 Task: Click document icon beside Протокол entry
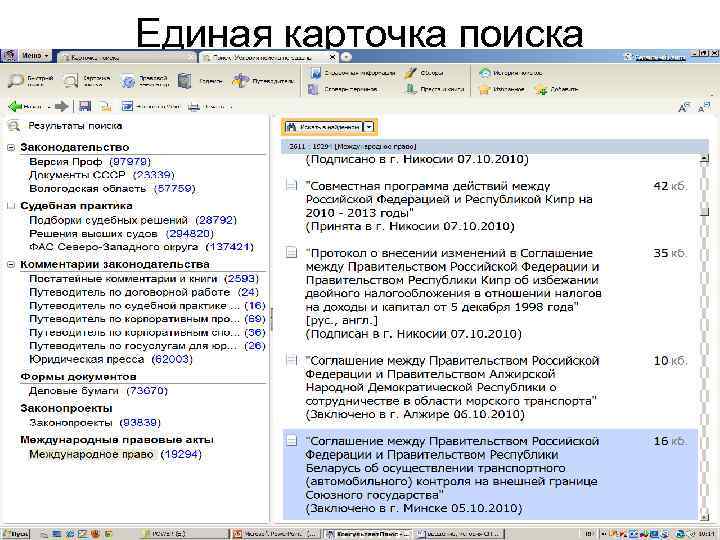click(x=292, y=252)
